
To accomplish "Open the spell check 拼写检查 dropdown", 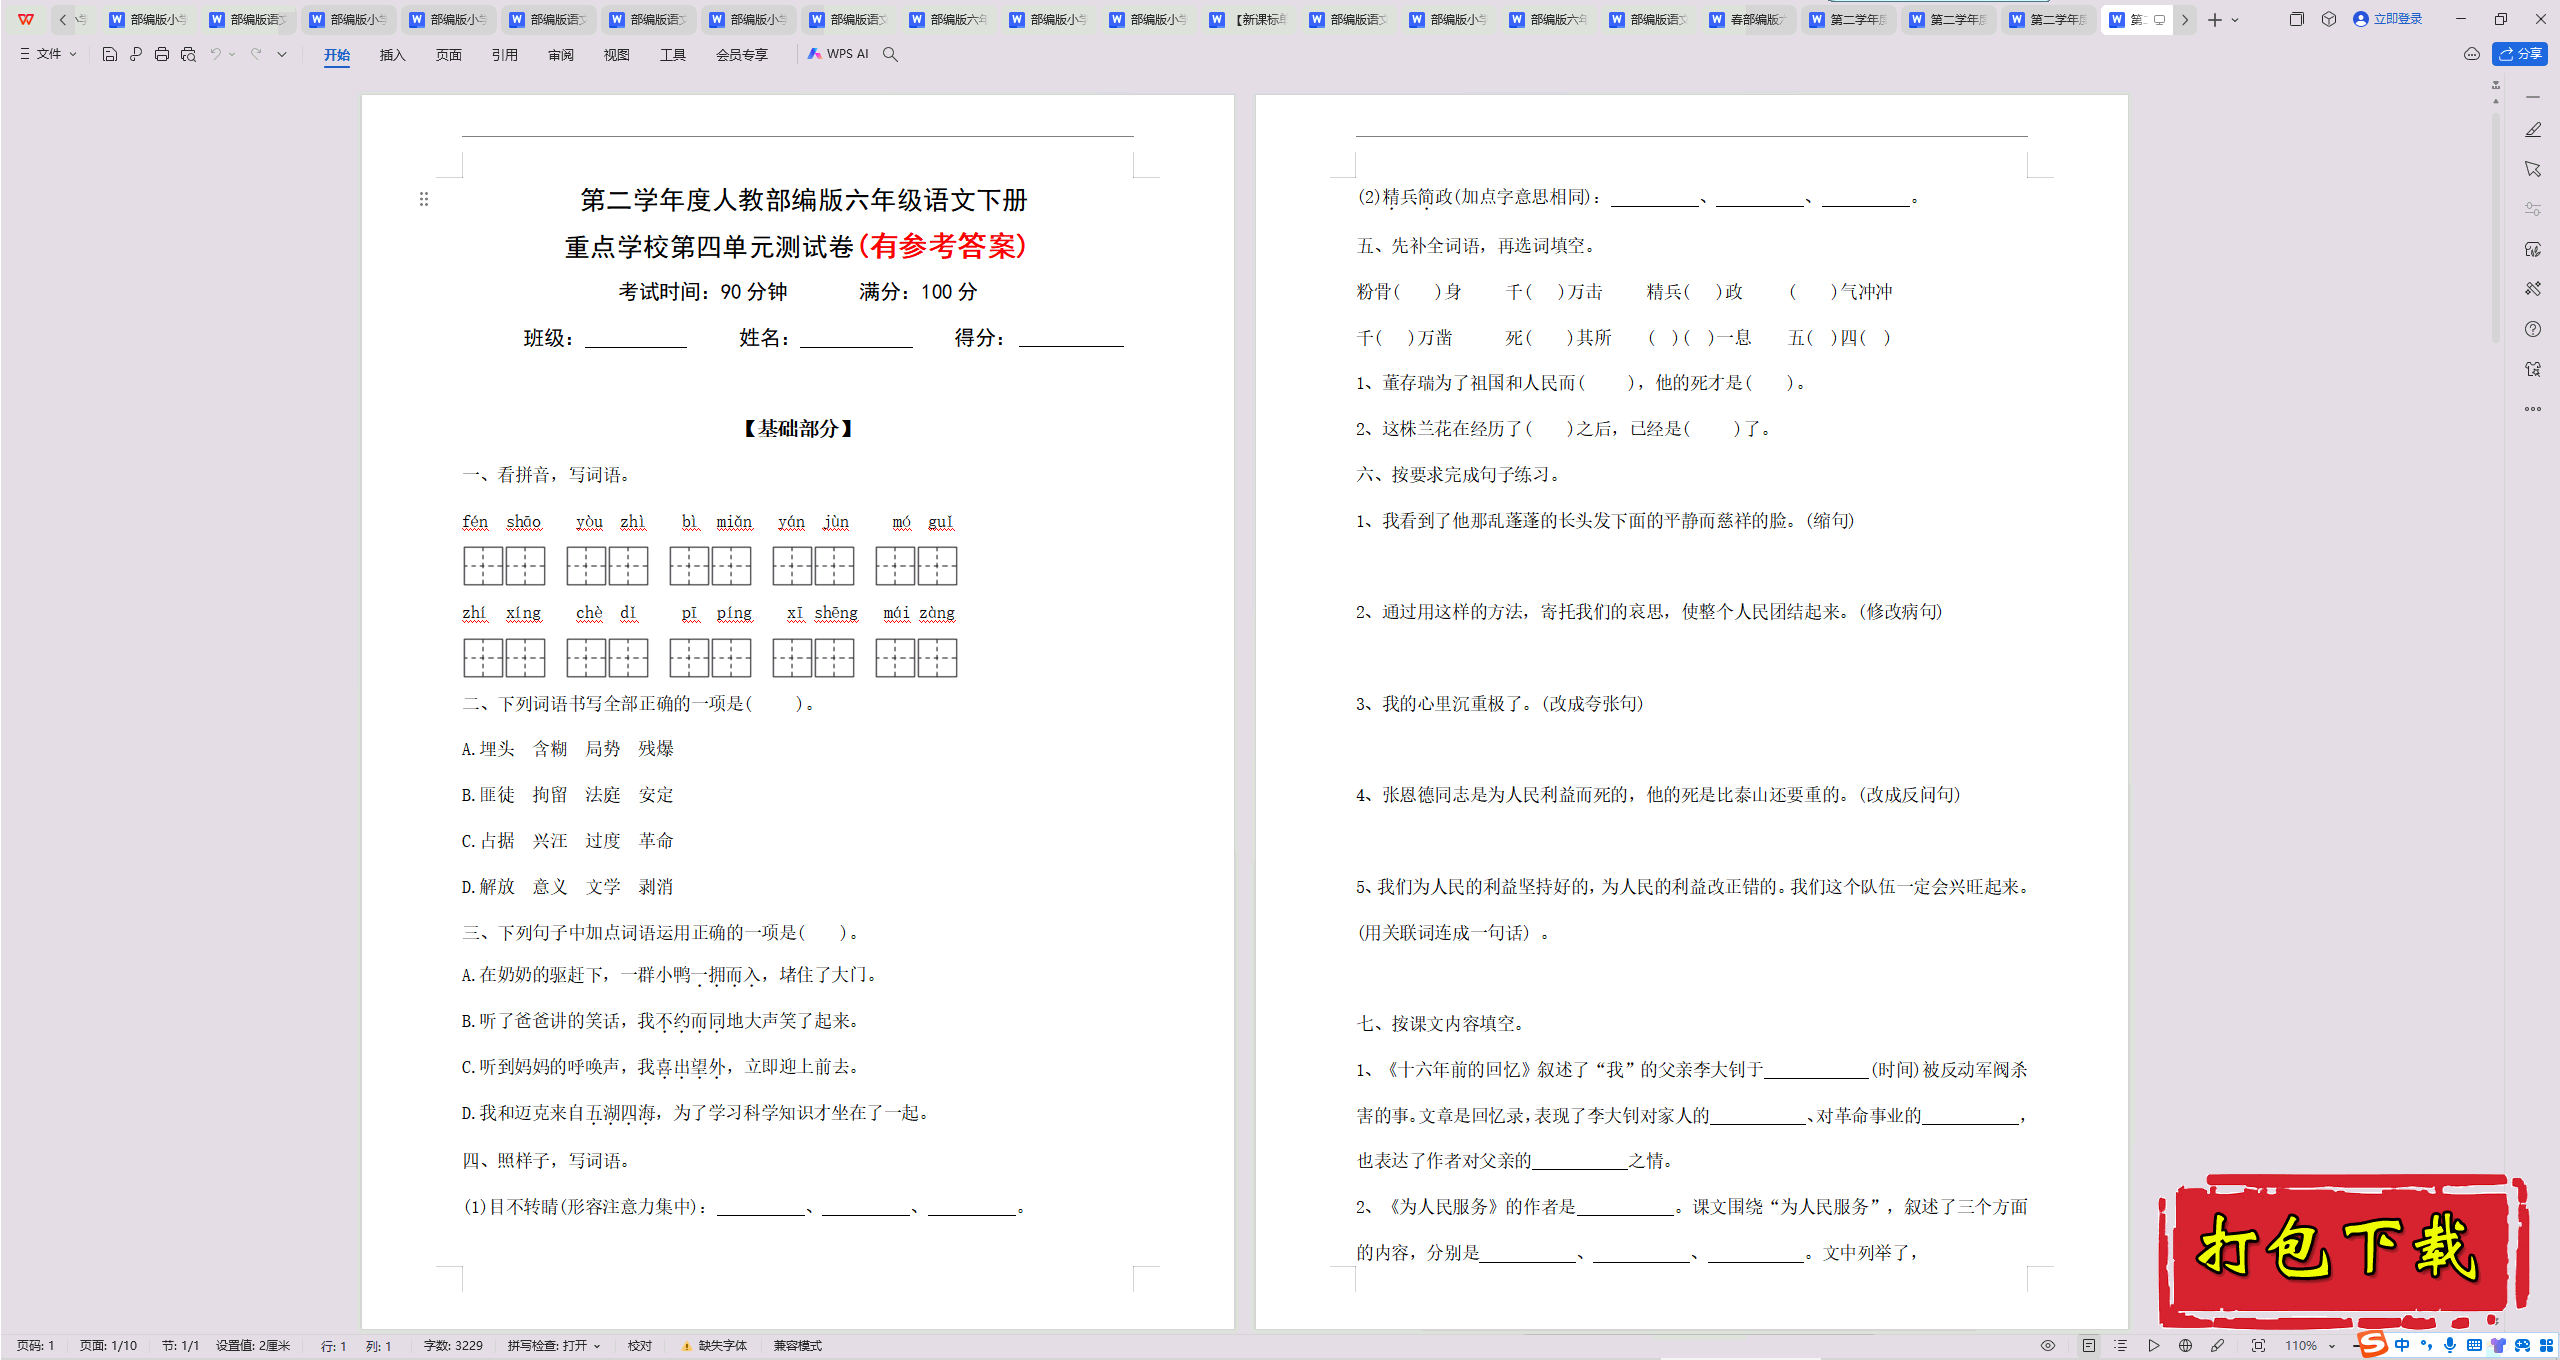I will click(x=554, y=1346).
